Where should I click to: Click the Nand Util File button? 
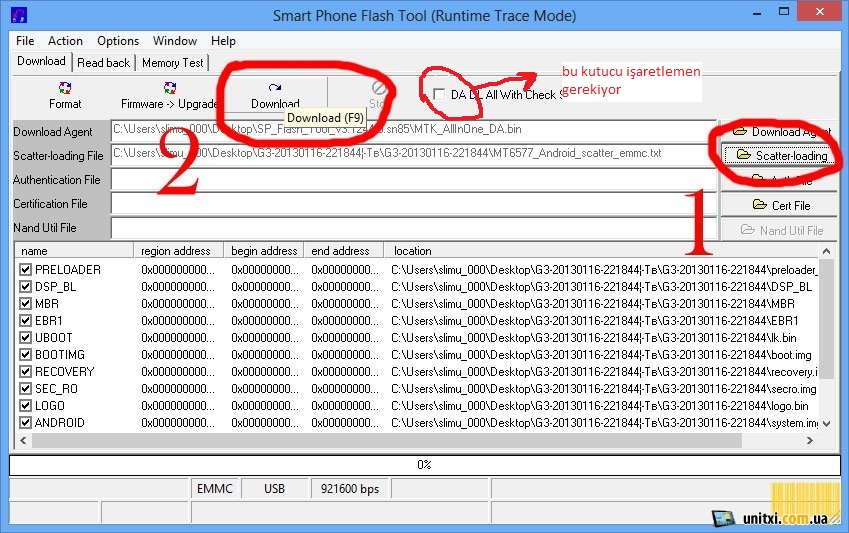[778, 230]
